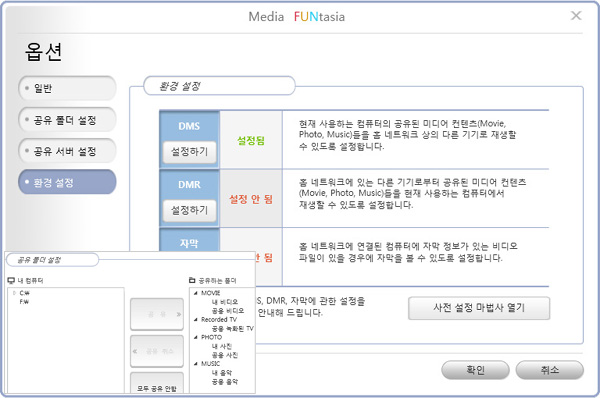Image resolution: width=600 pixels, height=398 pixels.
Task: Click the « 공유 취소 button
Action: pyautogui.click(x=157, y=351)
